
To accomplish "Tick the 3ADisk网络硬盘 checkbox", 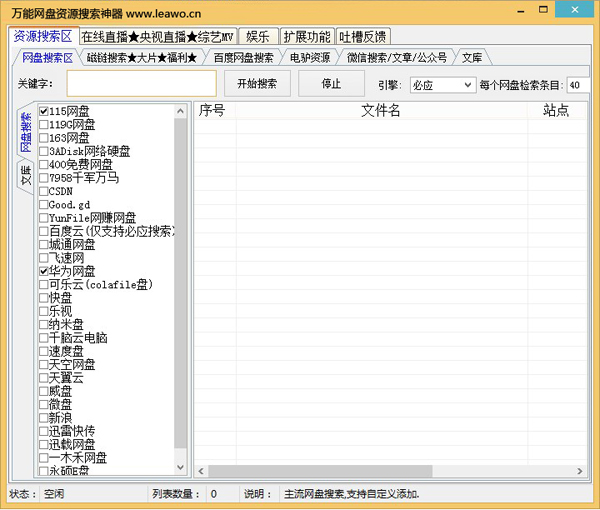I will [43, 151].
